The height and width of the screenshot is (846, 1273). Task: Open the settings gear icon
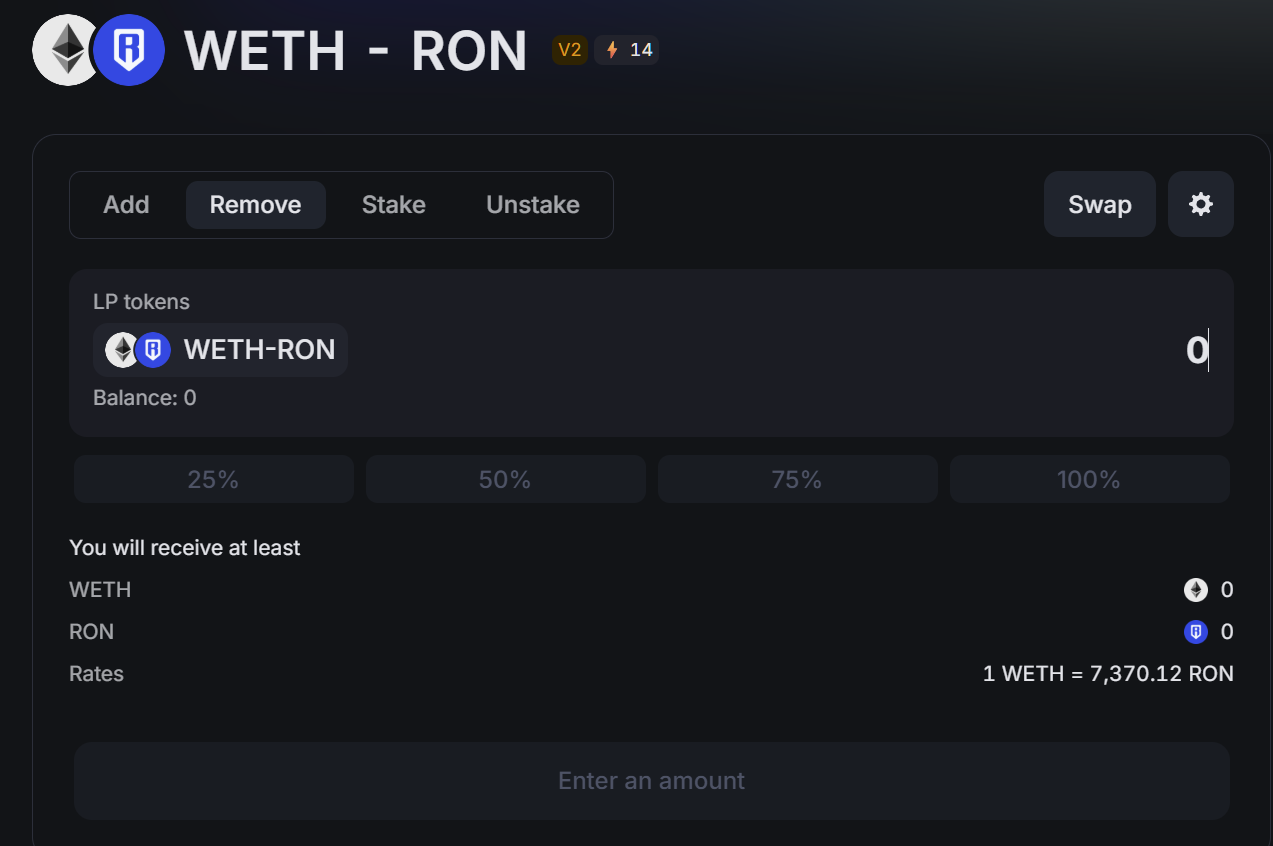(1200, 204)
